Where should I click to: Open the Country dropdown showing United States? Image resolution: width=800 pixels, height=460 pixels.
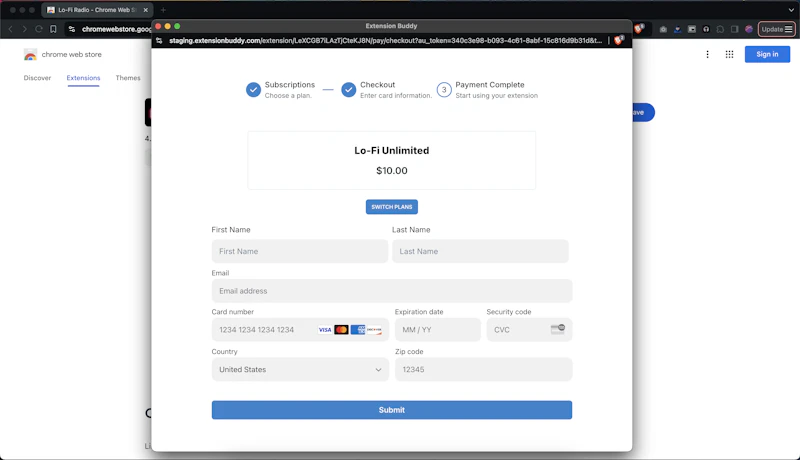click(x=300, y=369)
